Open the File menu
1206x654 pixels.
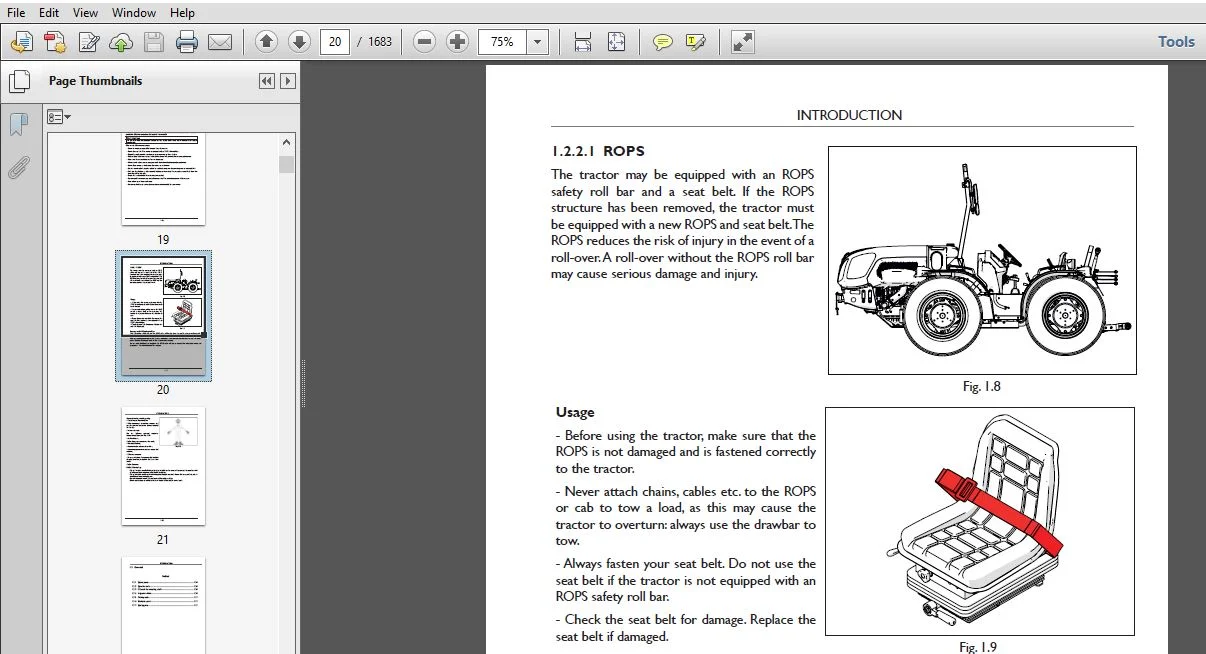(x=17, y=13)
